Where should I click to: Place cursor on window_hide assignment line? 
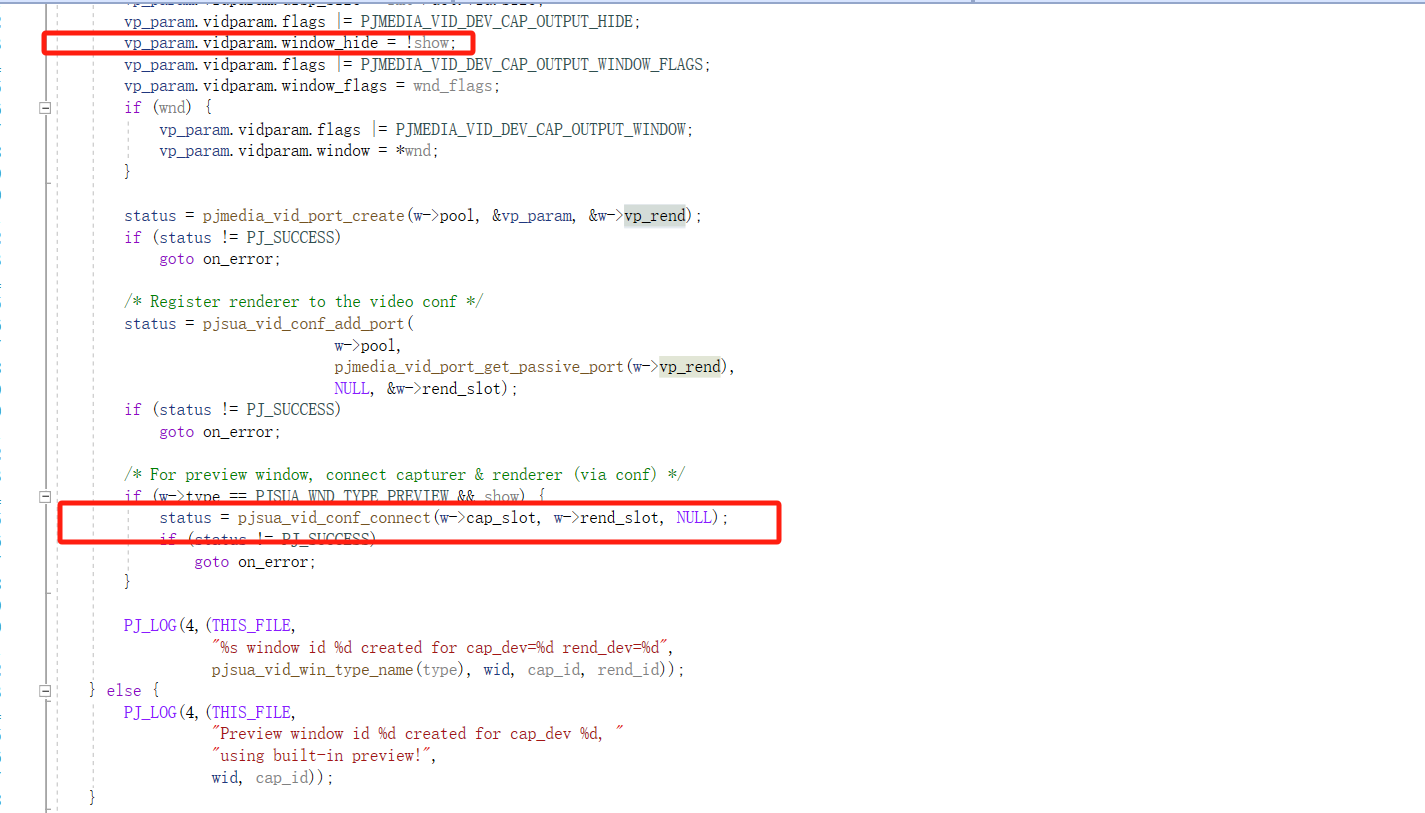point(290,43)
